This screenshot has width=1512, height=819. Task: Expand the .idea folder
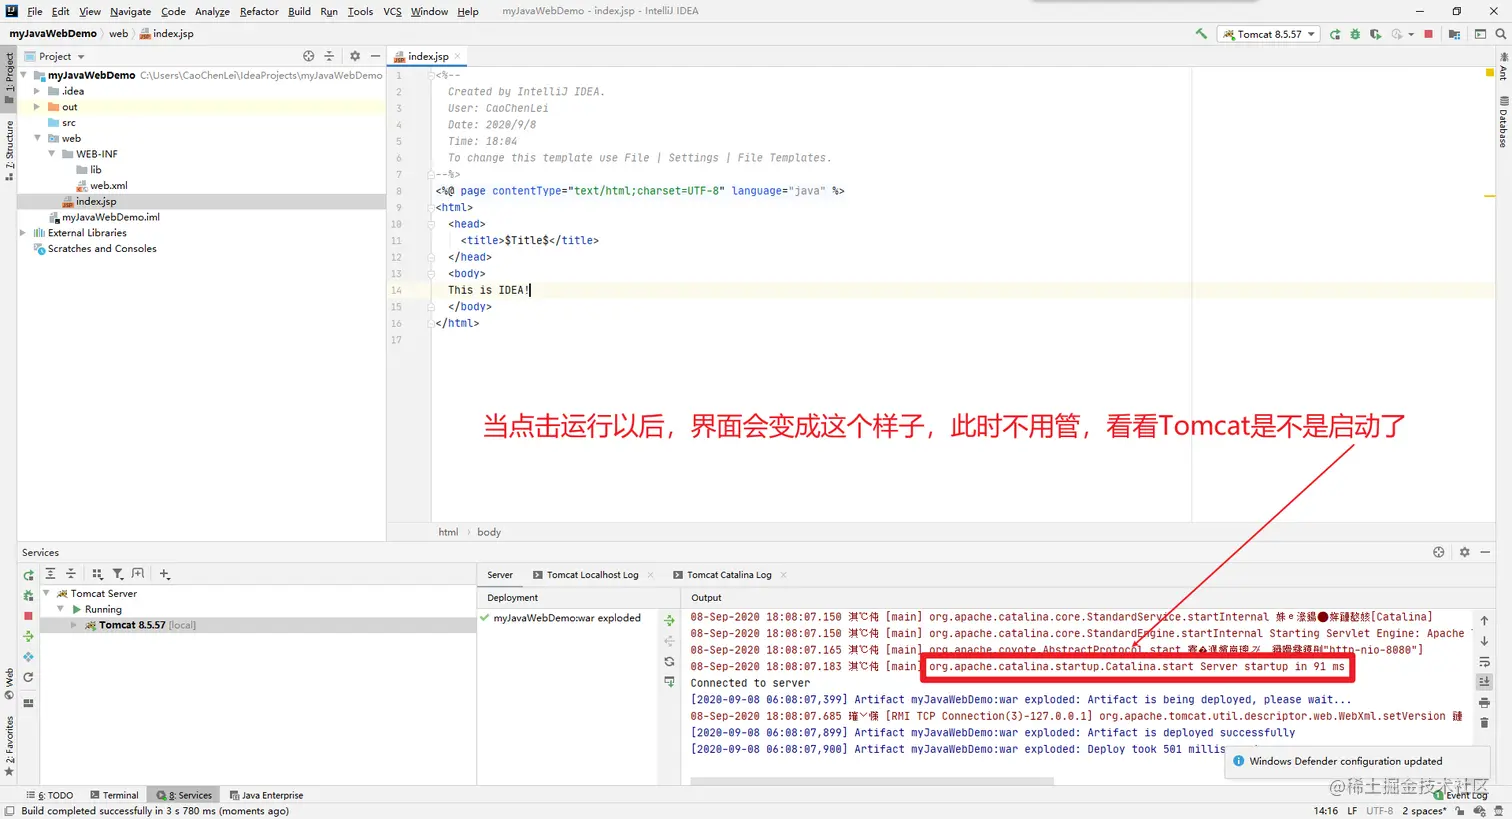37,91
